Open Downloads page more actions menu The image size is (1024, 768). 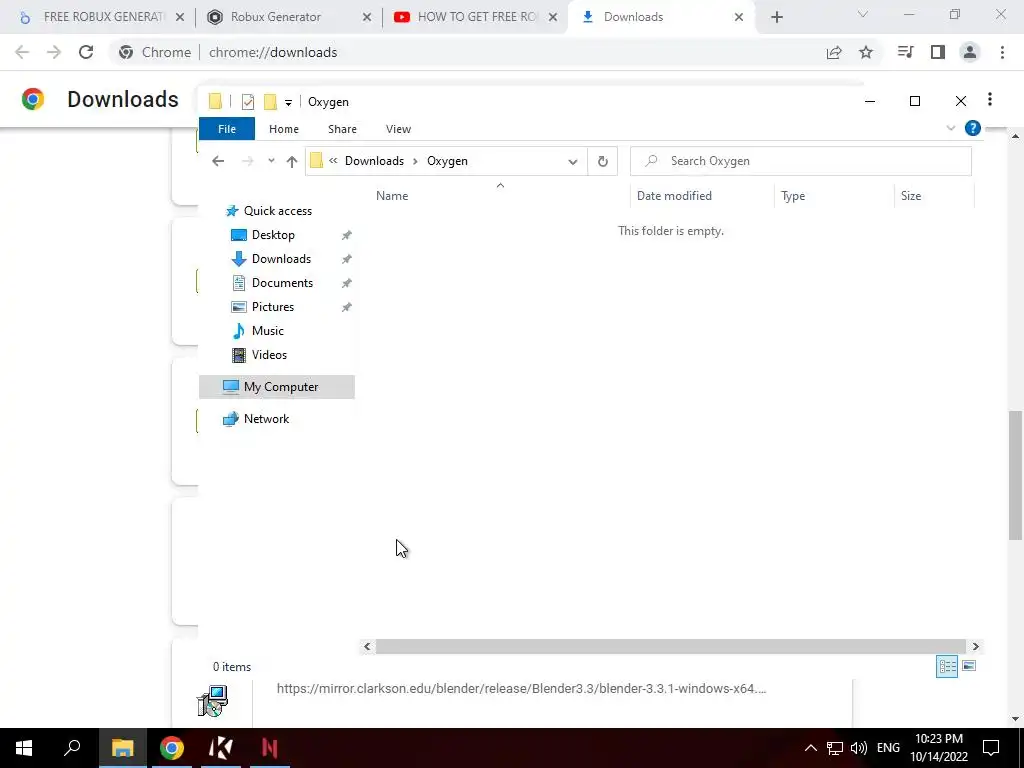[x=990, y=99]
